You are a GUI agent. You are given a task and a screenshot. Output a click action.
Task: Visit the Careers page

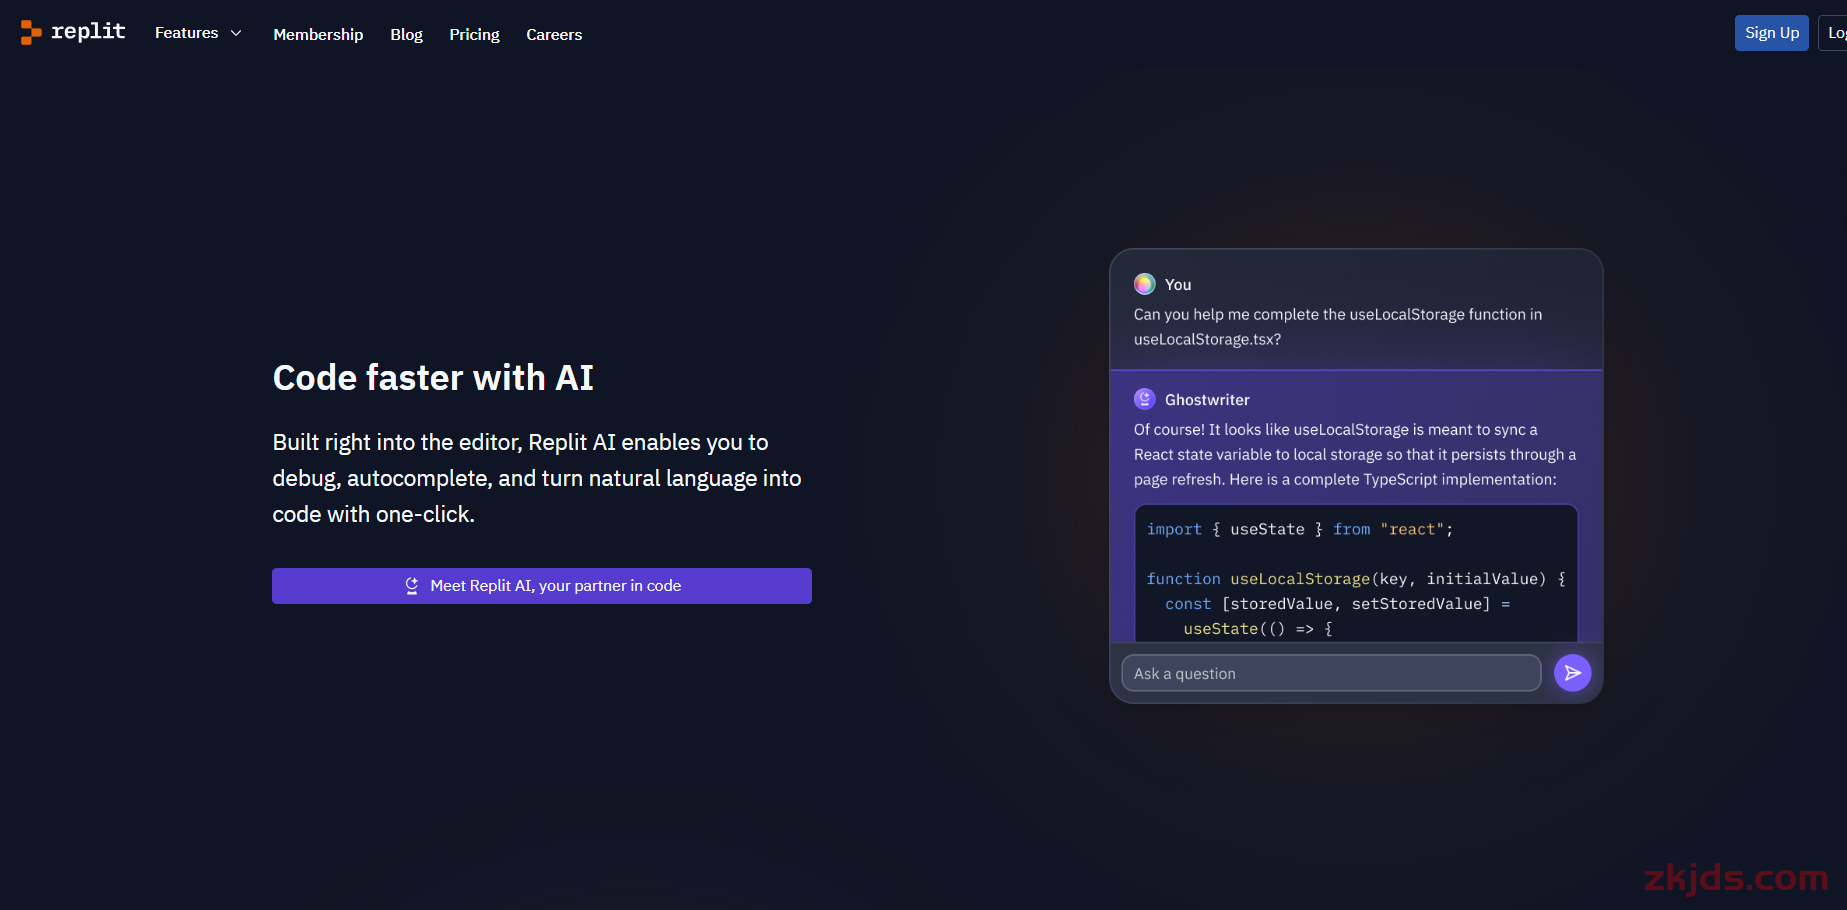tap(554, 34)
